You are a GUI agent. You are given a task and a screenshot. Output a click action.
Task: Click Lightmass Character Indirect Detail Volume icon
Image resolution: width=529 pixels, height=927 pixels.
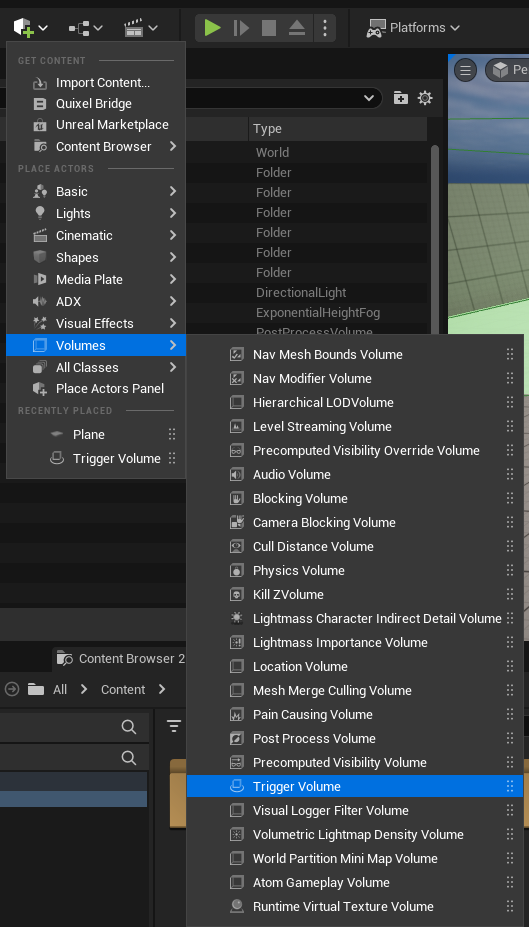[x=236, y=618]
